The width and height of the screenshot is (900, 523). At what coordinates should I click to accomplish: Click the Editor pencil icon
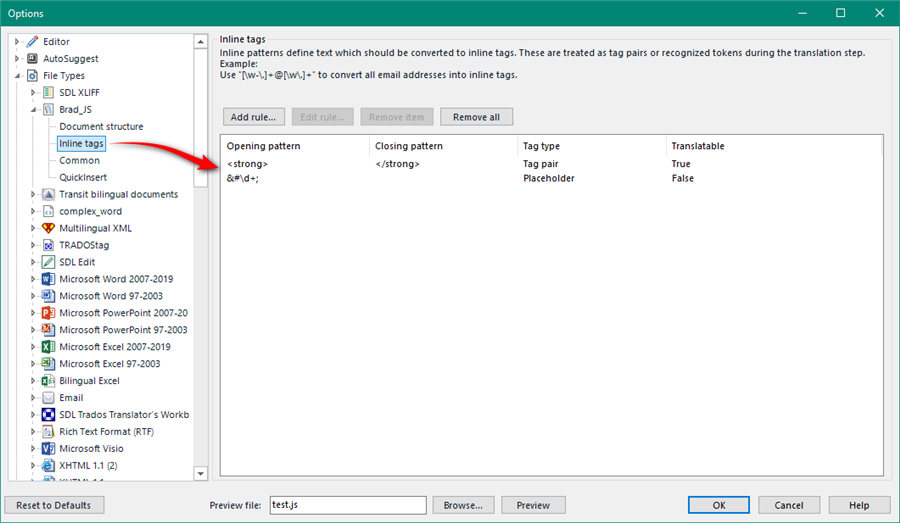[33, 42]
